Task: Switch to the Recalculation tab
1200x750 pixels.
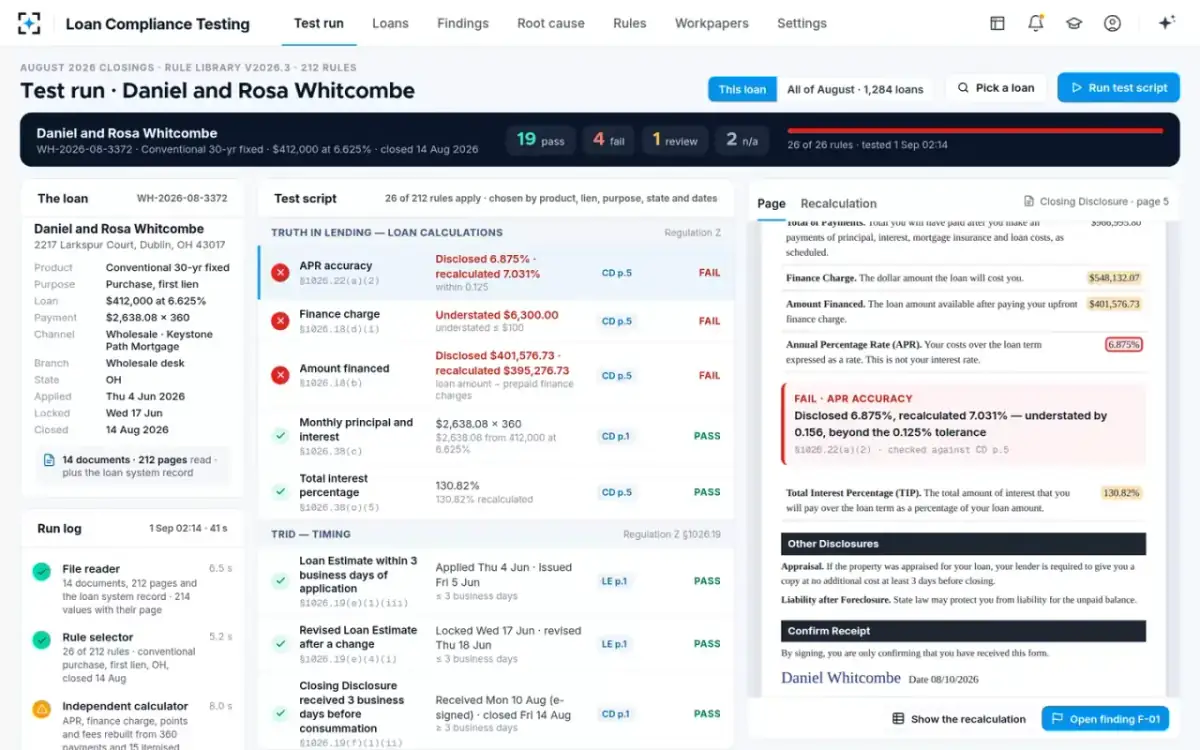Action: click(x=838, y=203)
